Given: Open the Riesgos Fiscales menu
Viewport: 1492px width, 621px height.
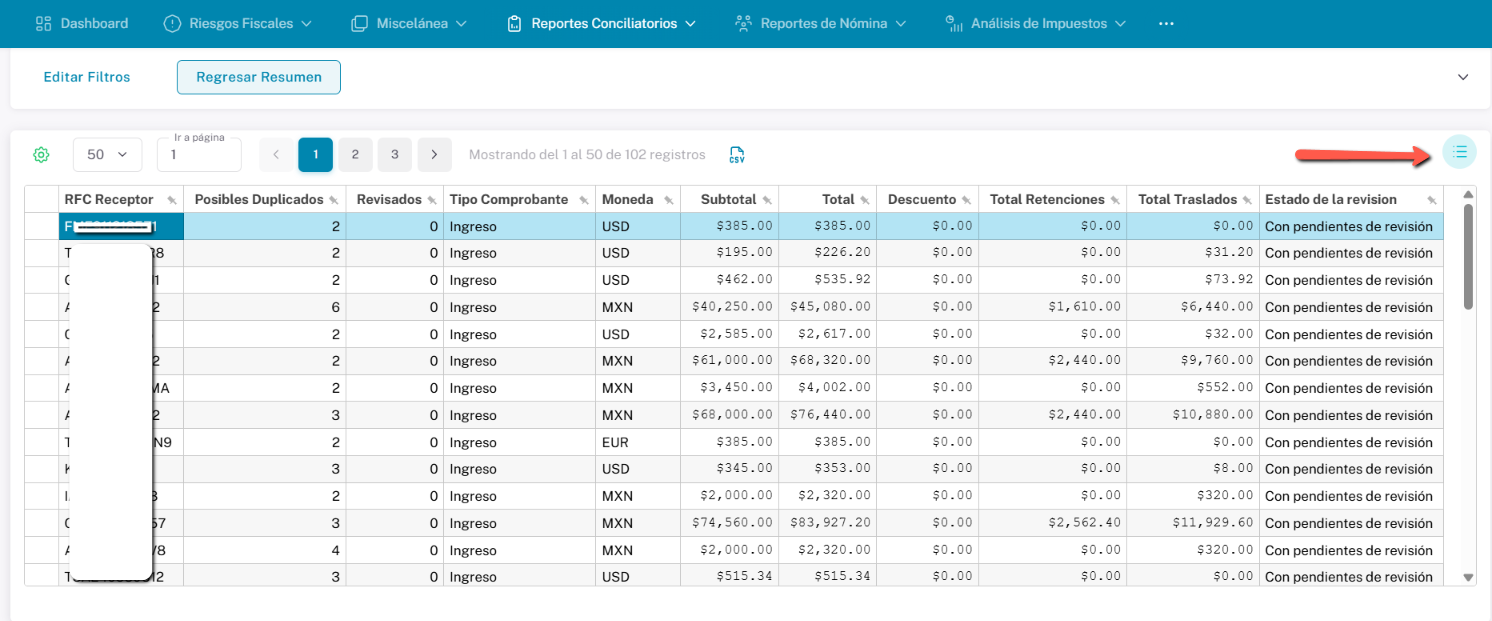Looking at the screenshot, I should point(238,23).
